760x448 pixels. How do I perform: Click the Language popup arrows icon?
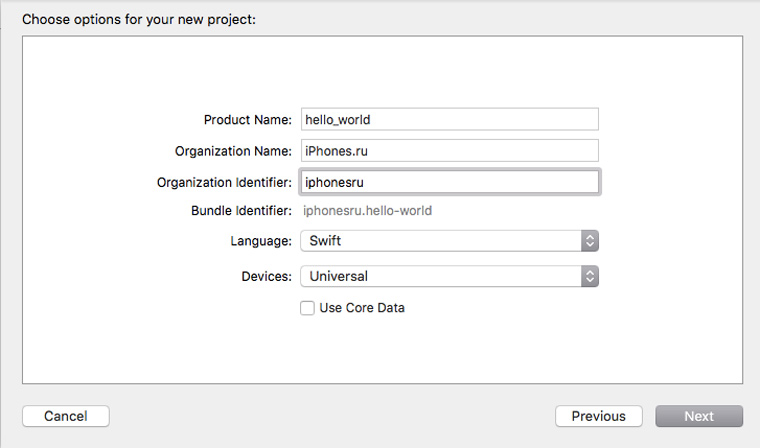(x=590, y=241)
